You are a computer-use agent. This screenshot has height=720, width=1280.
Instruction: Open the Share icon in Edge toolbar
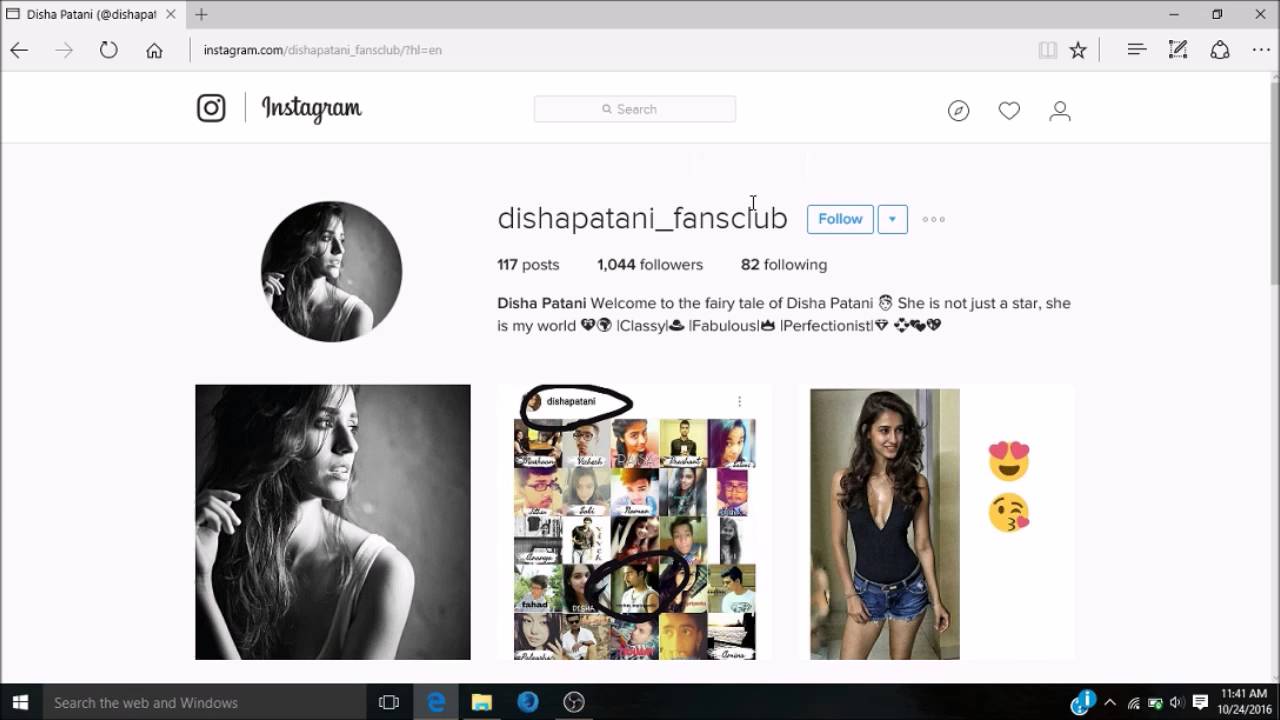1220,50
